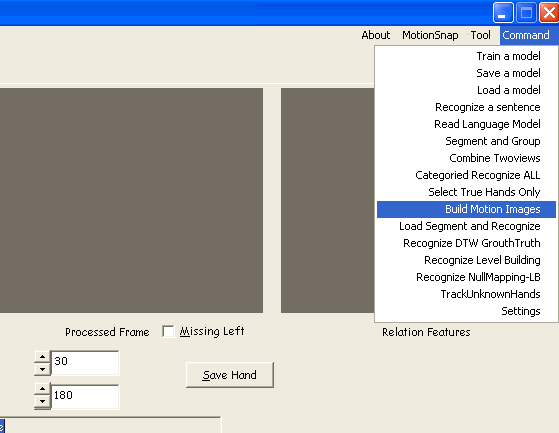Decrease the 180 value with down arrow
This screenshot has height=433, width=559.
(x=42, y=402)
